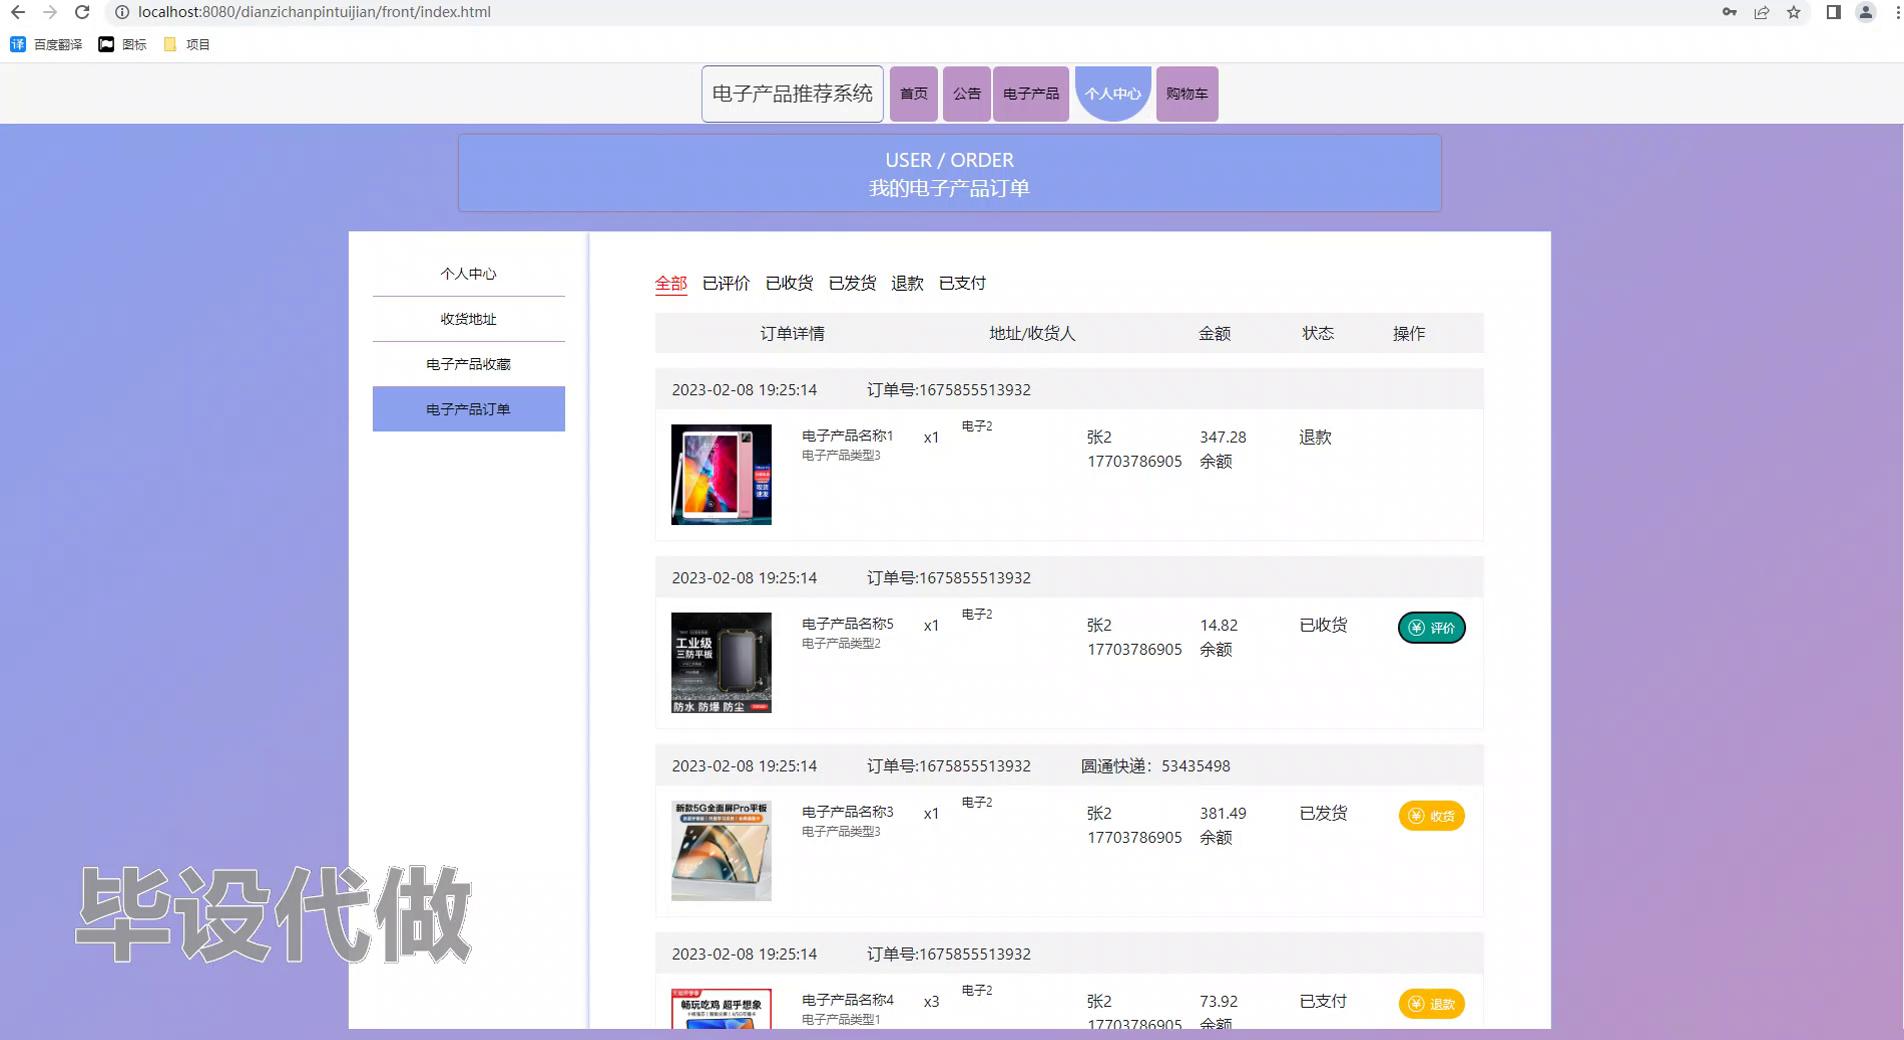The height and width of the screenshot is (1040, 1904).
Task: Open 图标 bookmark
Action: click(122, 44)
